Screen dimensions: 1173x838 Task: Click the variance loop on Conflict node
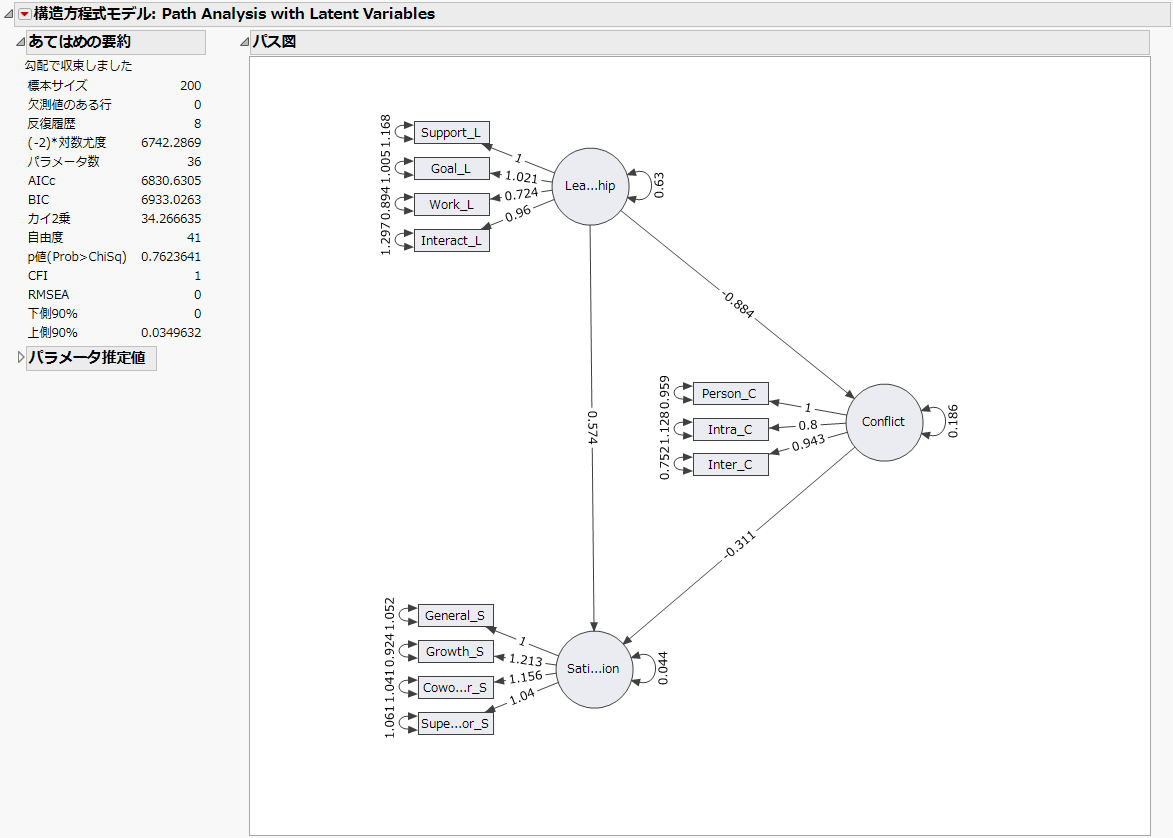point(934,421)
